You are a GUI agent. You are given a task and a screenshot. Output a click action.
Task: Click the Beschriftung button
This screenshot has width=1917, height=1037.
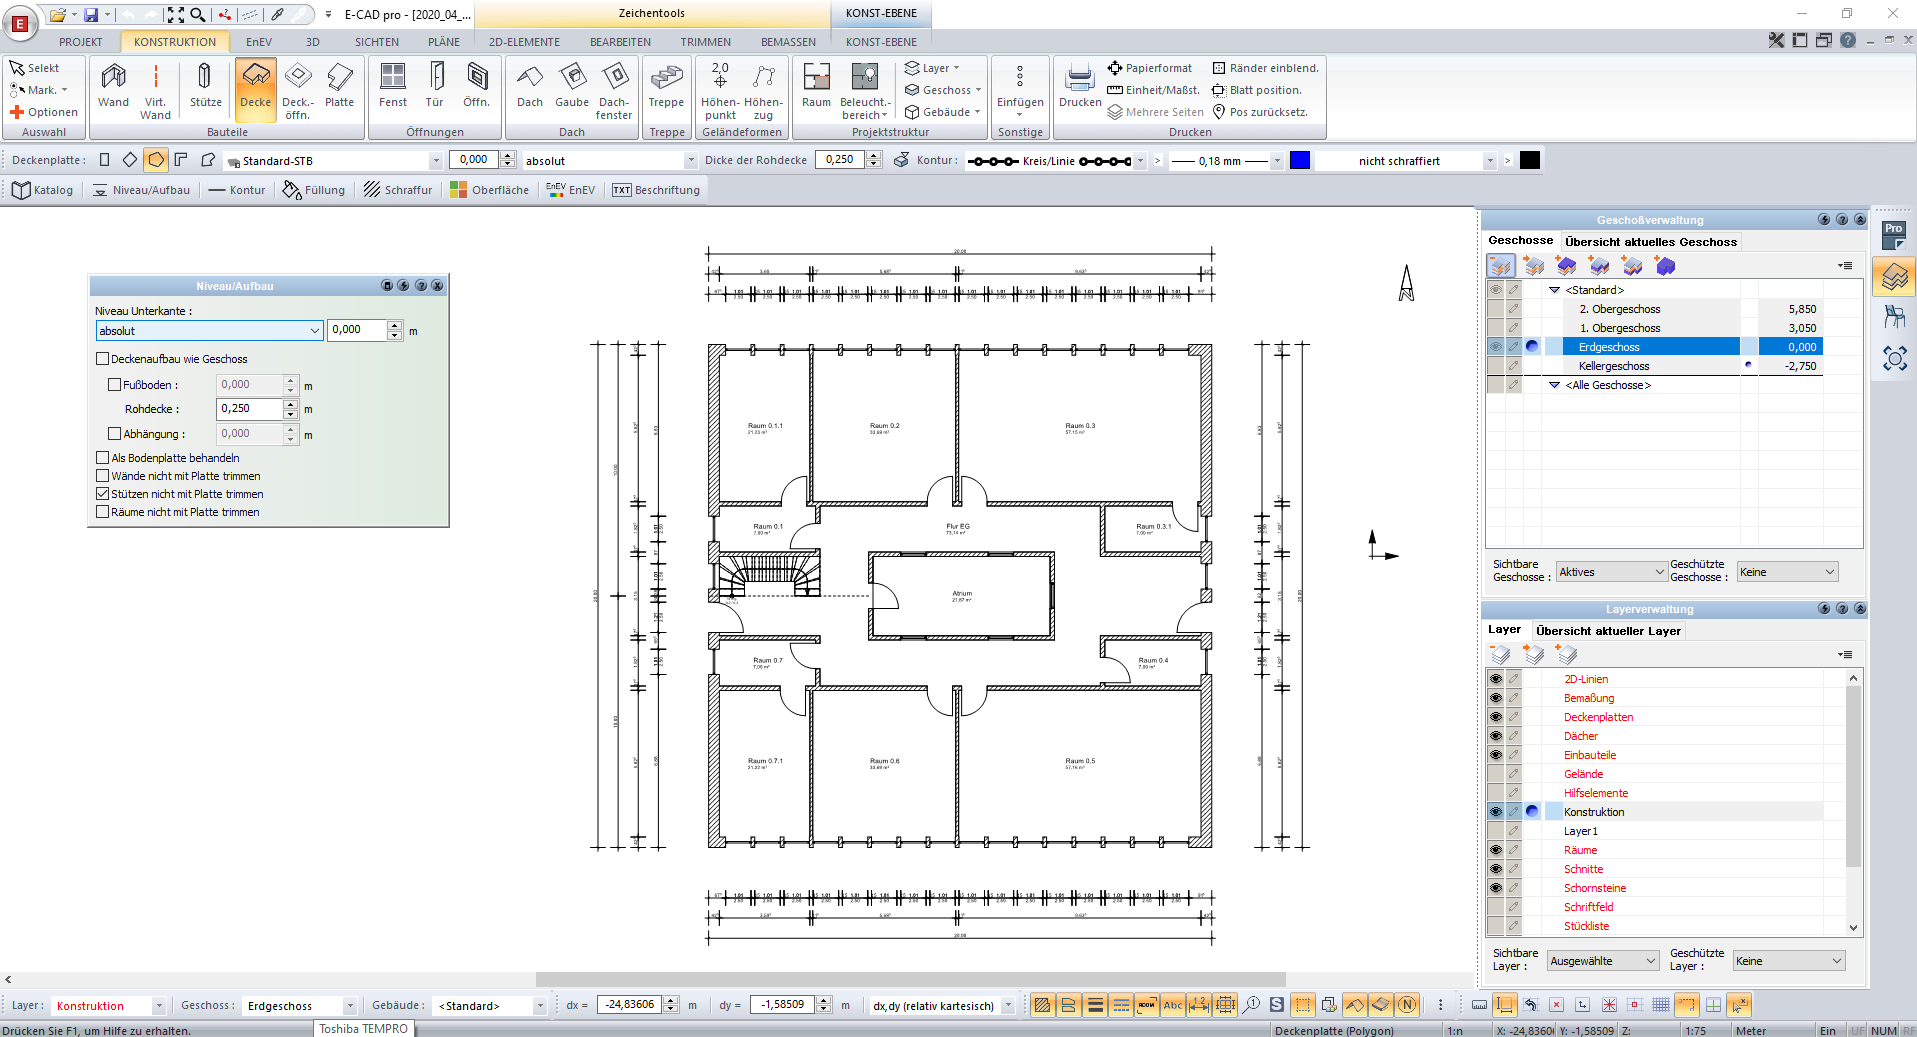click(x=656, y=190)
